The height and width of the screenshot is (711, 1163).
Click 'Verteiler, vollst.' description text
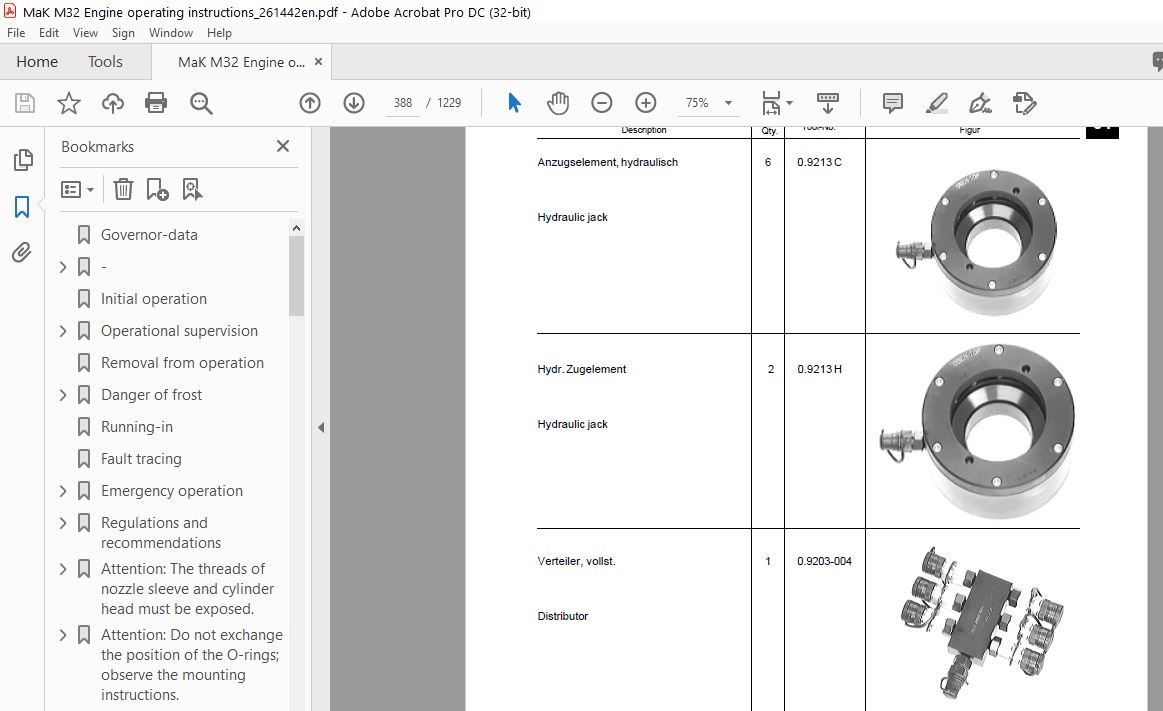pos(576,561)
